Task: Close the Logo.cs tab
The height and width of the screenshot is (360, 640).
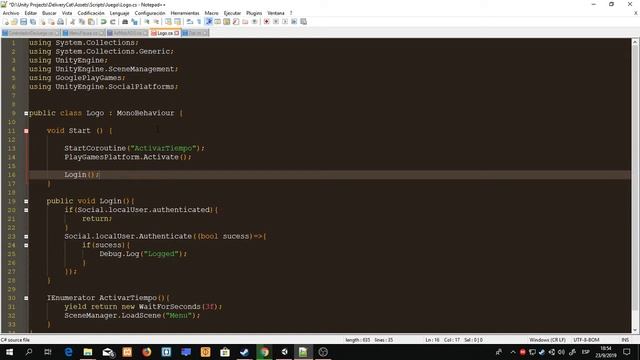Action: (x=177, y=33)
